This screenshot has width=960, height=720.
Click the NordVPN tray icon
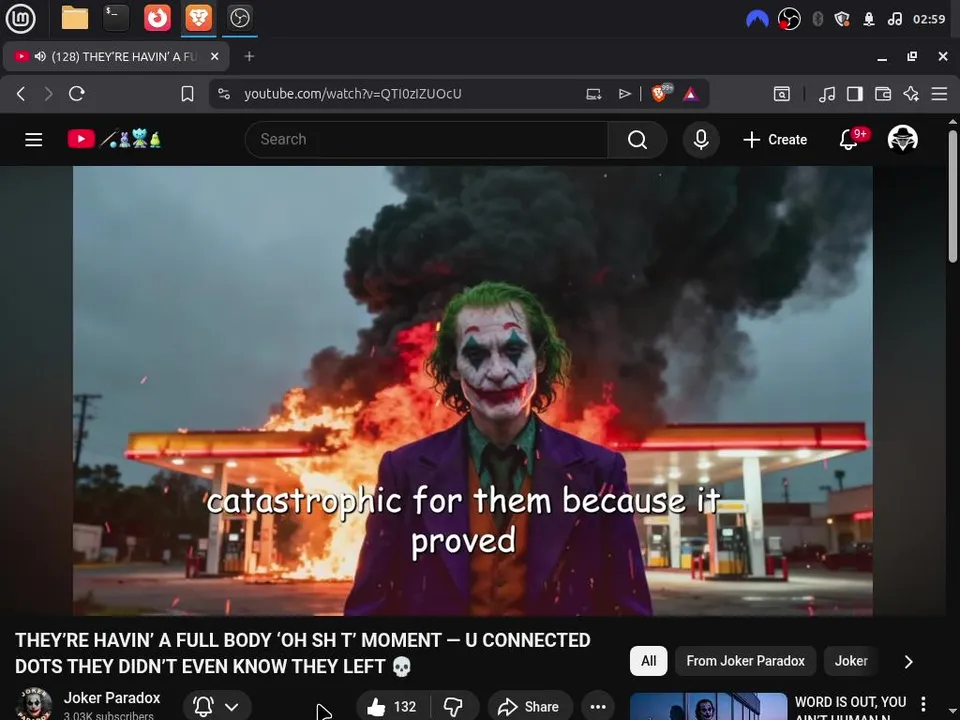pyautogui.click(x=757, y=19)
